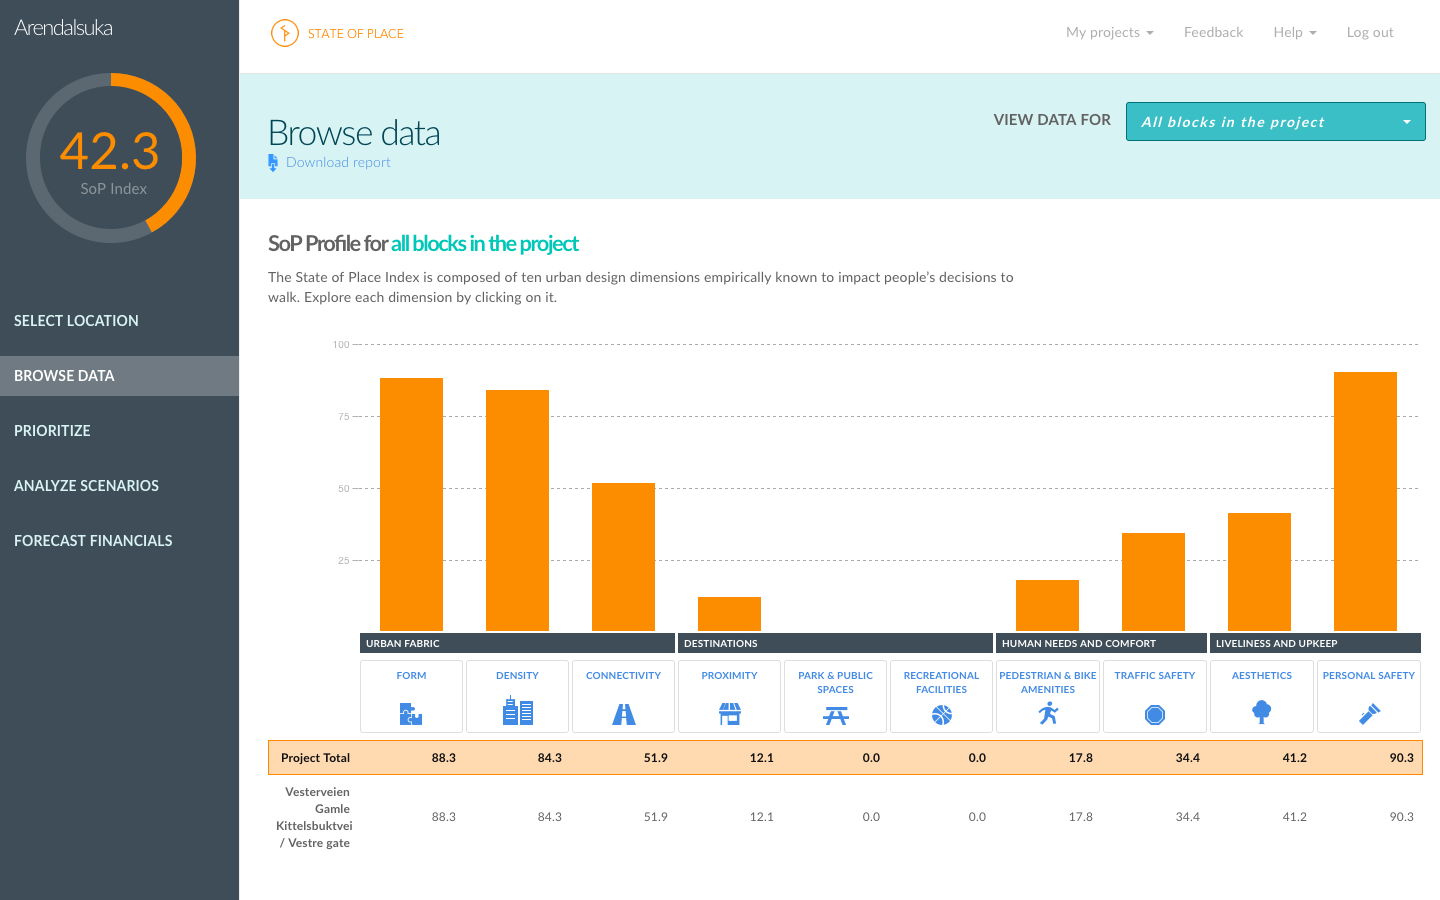
Task: Select the Traffic Safety stop sign icon
Action: pos(1155,715)
